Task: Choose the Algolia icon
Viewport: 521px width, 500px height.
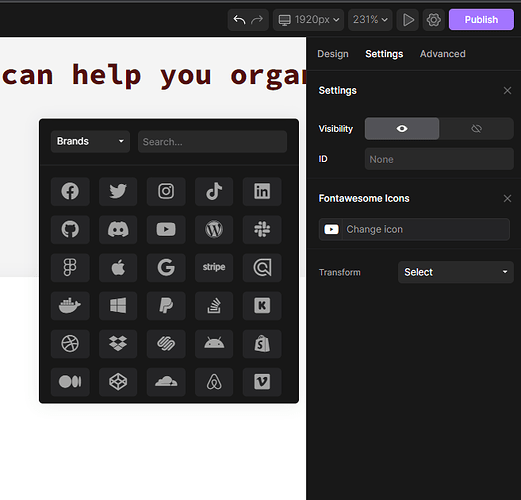Action: (x=262, y=267)
